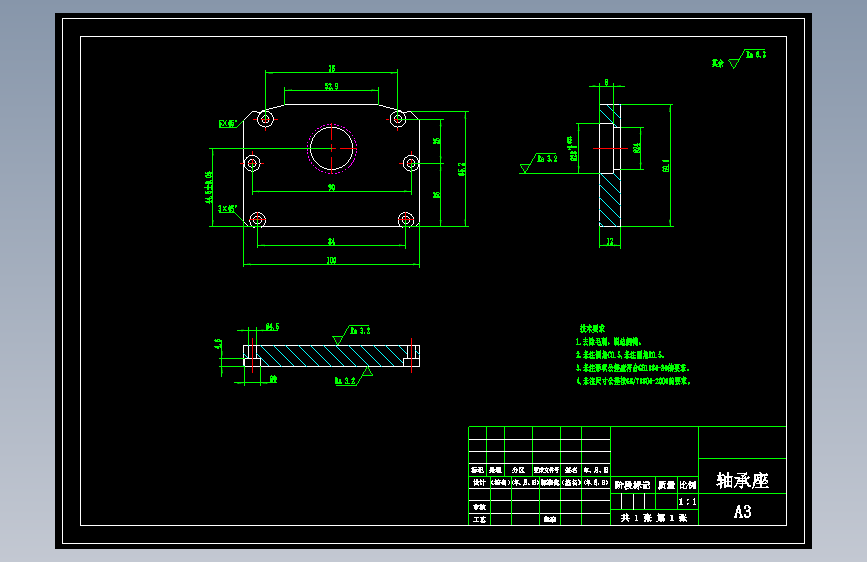Click technical requirement line 4

633,381
